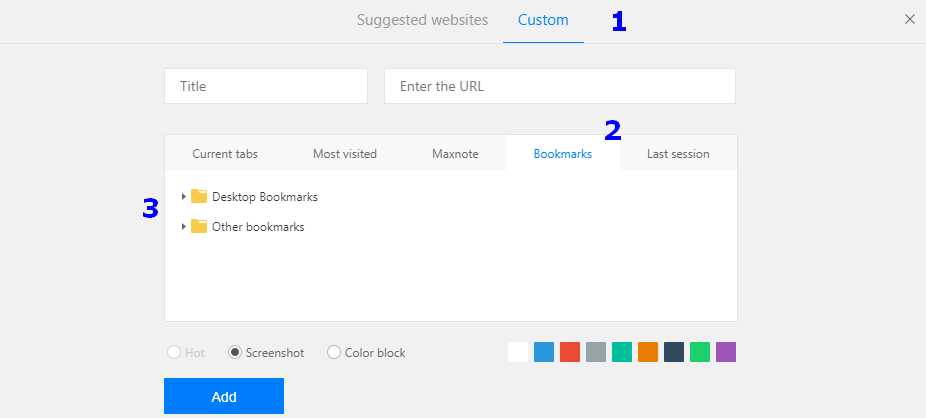Switch to the Most visited tab
The height and width of the screenshot is (418, 926).
[345, 154]
